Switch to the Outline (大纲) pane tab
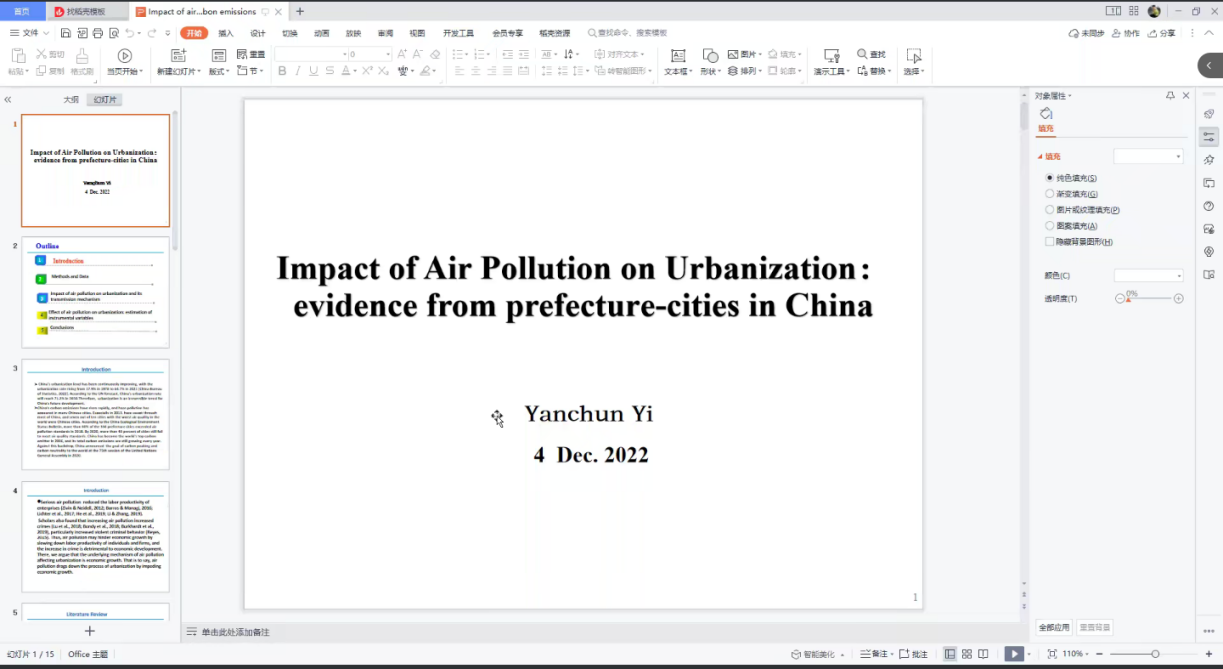The height and width of the screenshot is (669, 1223). 71,100
